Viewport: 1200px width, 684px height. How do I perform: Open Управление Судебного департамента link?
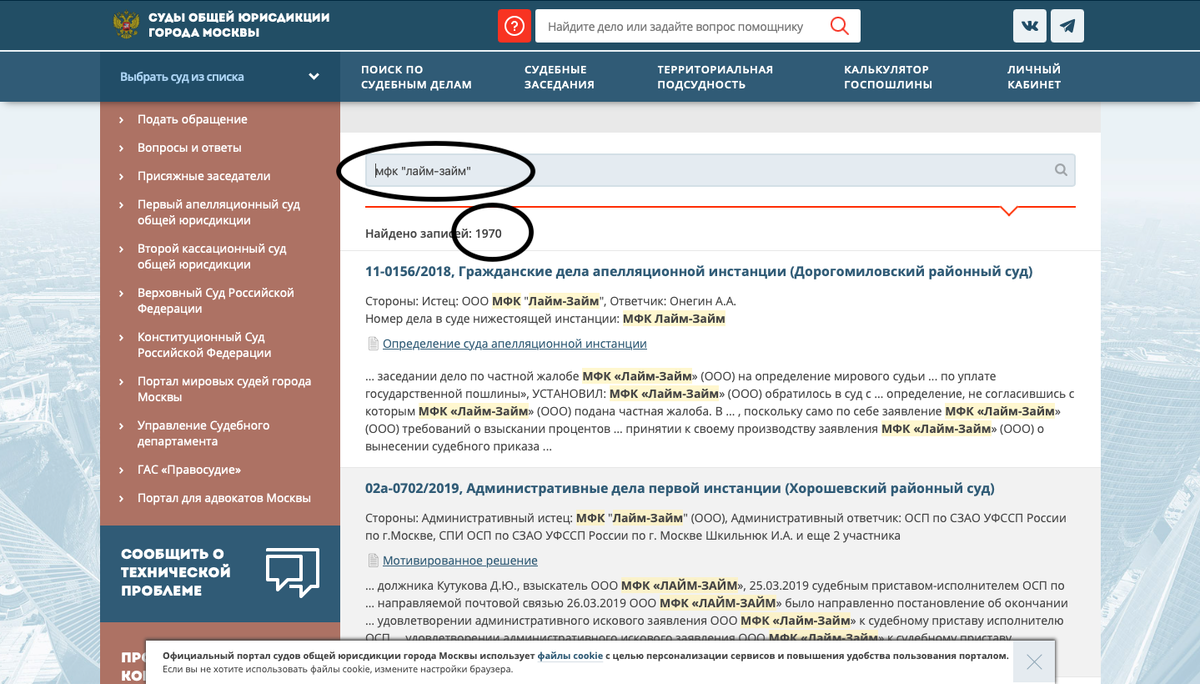click(x=204, y=433)
